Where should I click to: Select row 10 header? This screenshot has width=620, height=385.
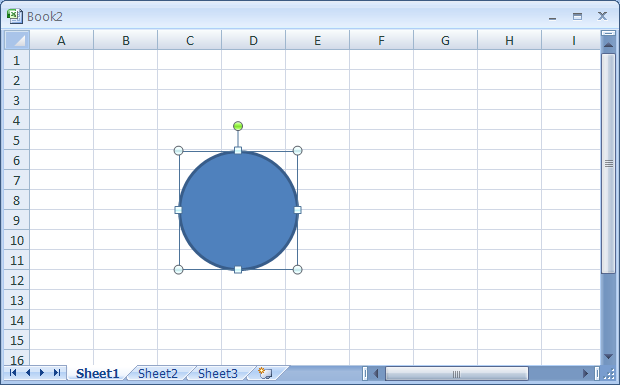[17, 240]
